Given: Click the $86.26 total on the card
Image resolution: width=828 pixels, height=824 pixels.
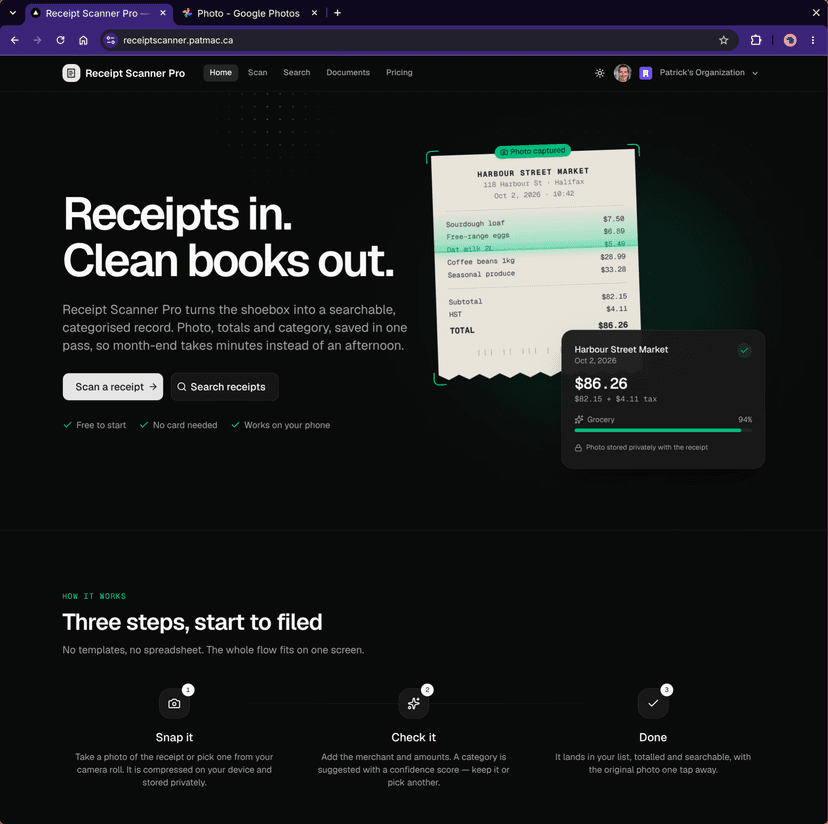Looking at the screenshot, I should point(601,383).
